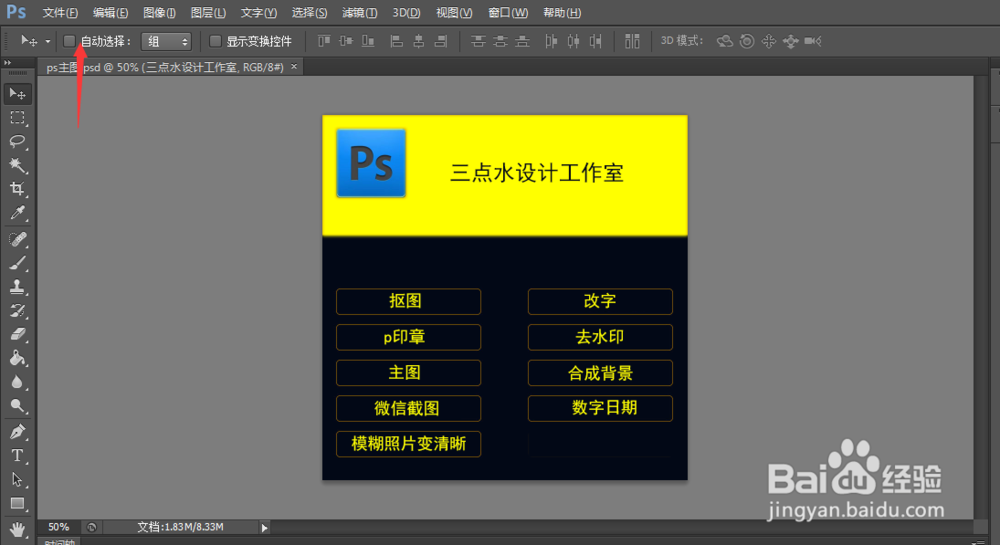Viewport: 1000px width, 545px height.
Task: Click the align horizontal centers icon
Action: click(418, 41)
